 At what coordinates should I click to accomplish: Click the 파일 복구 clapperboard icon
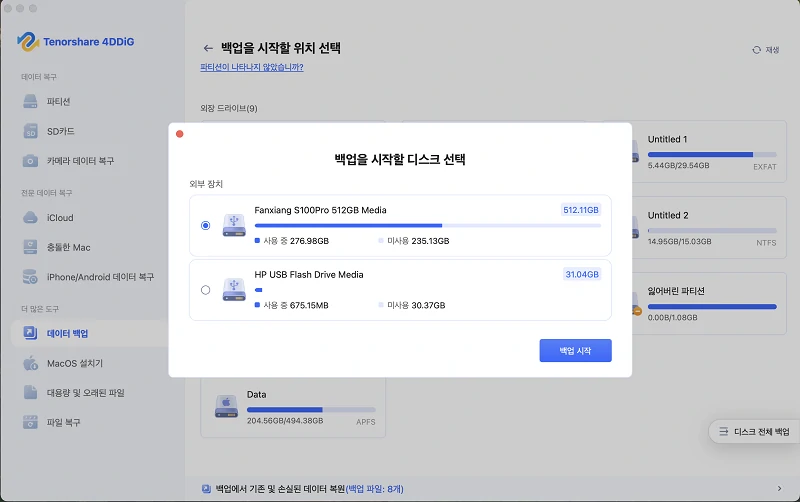coord(30,422)
